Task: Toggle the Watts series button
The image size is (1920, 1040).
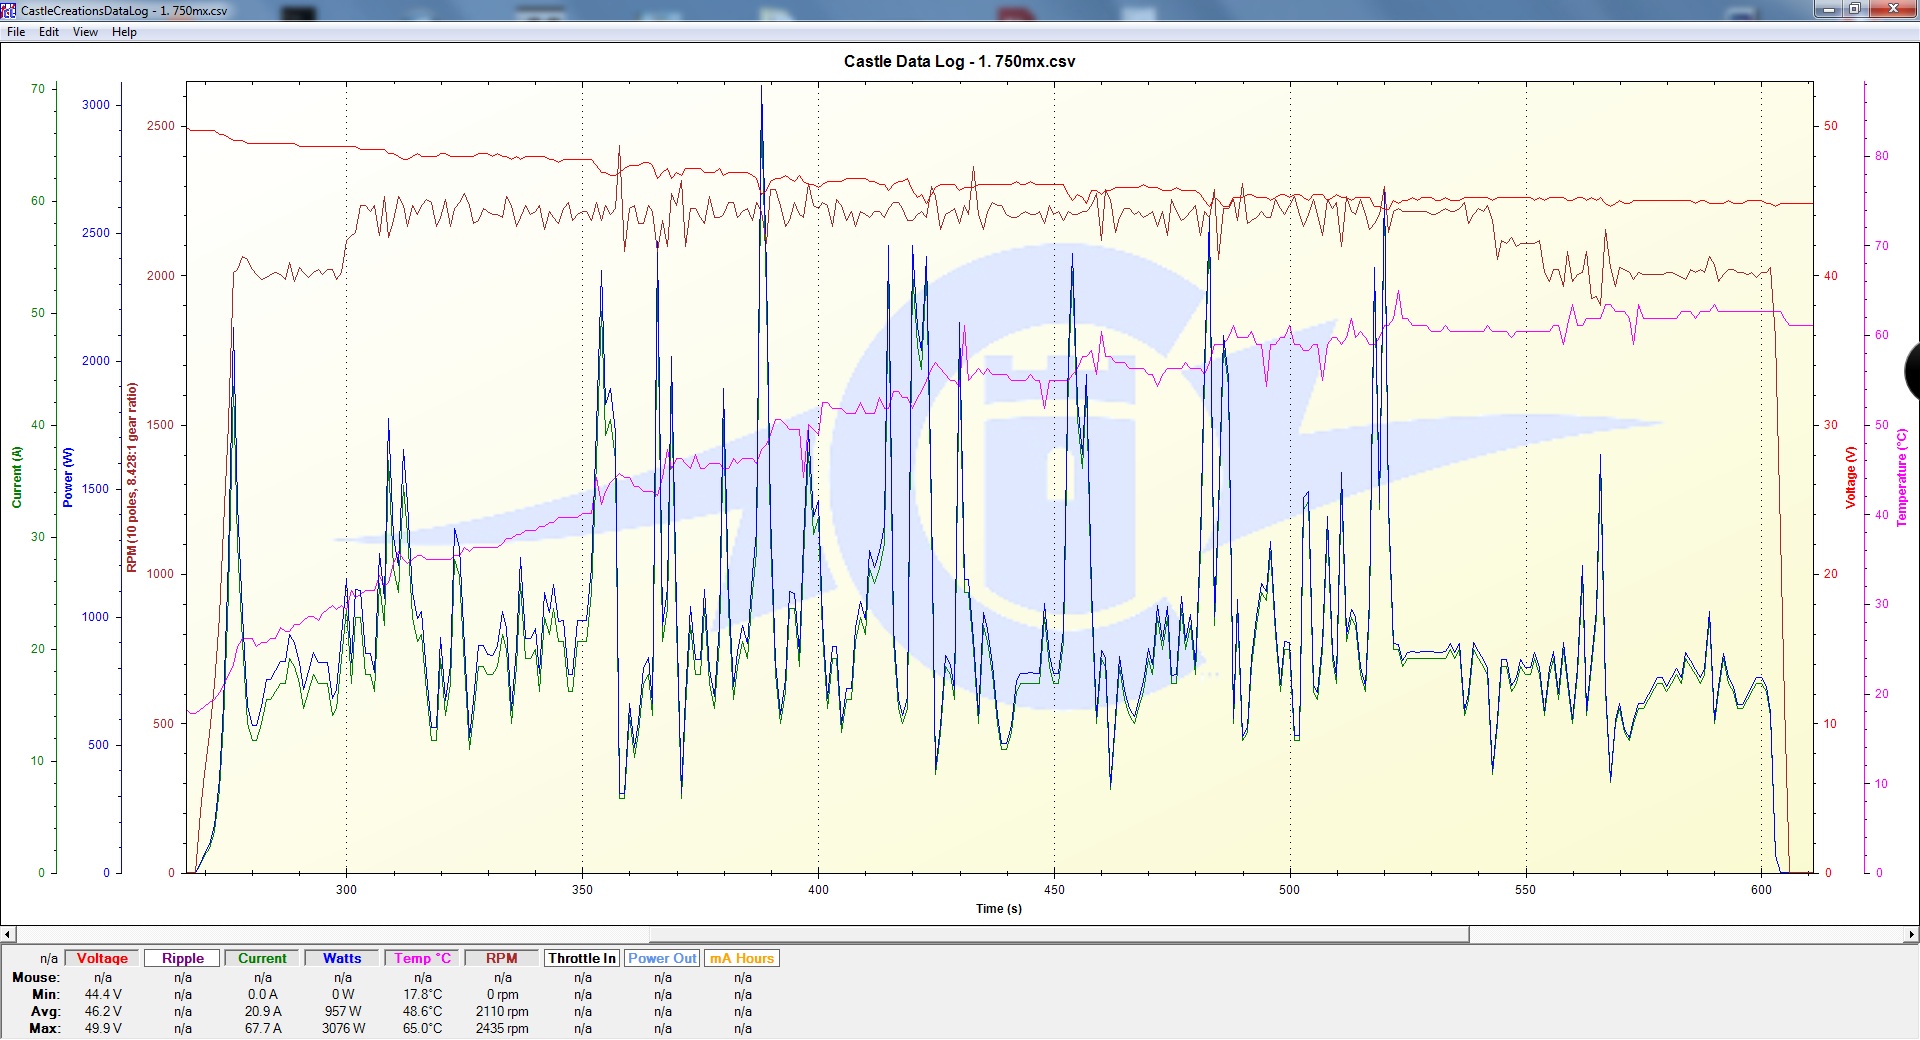Action: click(342, 958)
